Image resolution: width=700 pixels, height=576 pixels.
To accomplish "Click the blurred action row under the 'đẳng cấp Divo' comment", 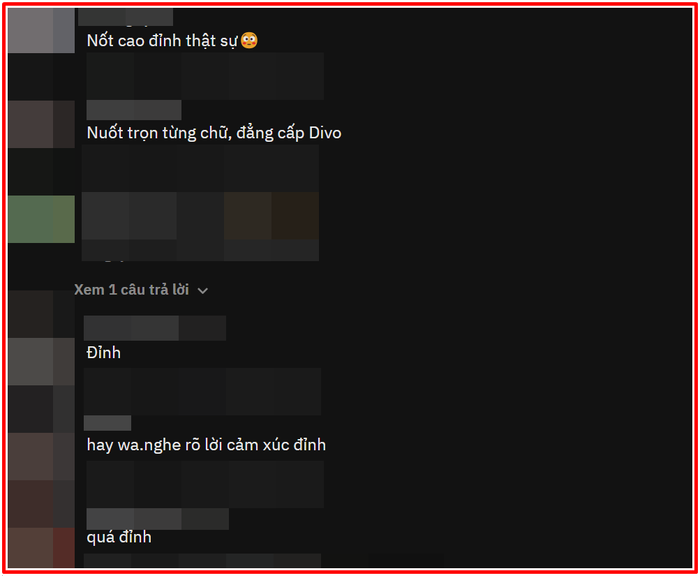I will pyautogui.click(x=200, y=168).
